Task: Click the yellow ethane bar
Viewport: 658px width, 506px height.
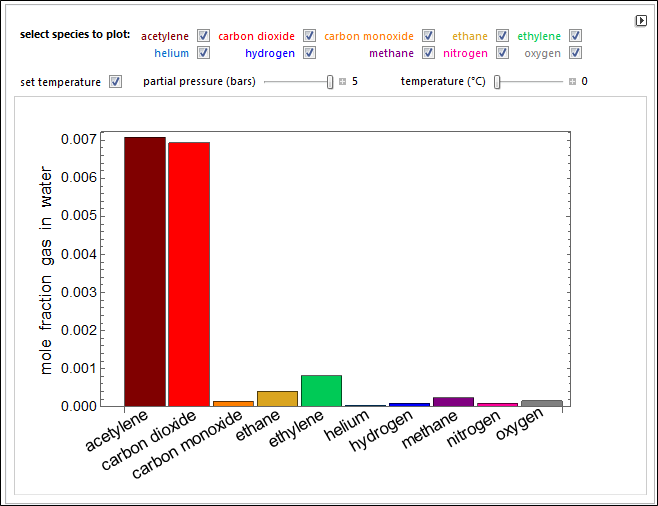Action: click(277, 398)
